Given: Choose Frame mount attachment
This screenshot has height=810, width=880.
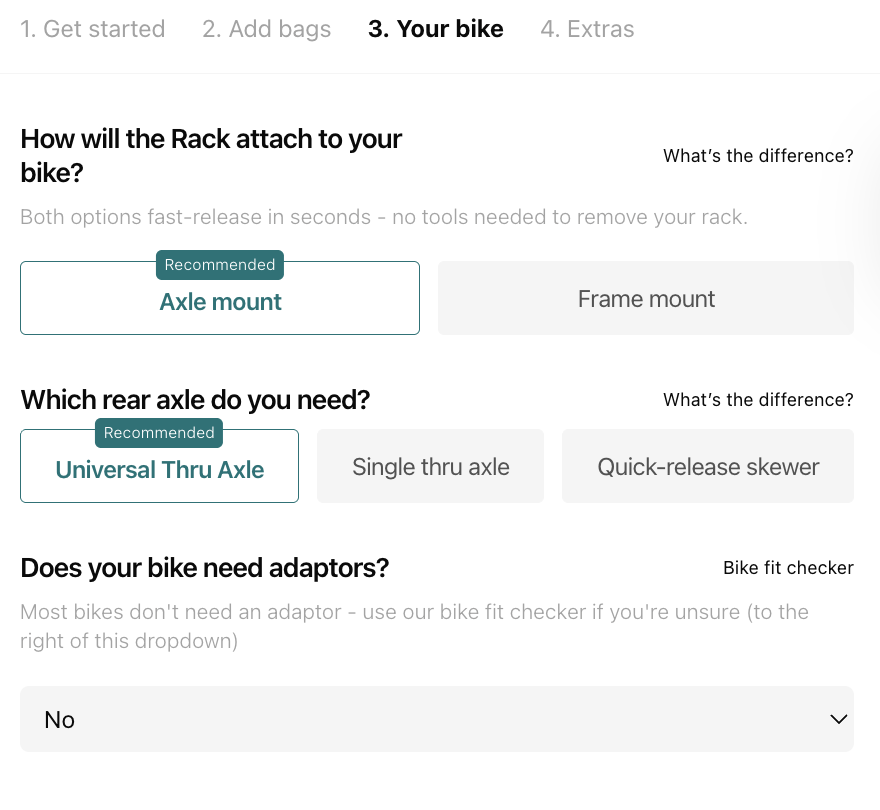Looking at the screenshot, I should 646,298.
